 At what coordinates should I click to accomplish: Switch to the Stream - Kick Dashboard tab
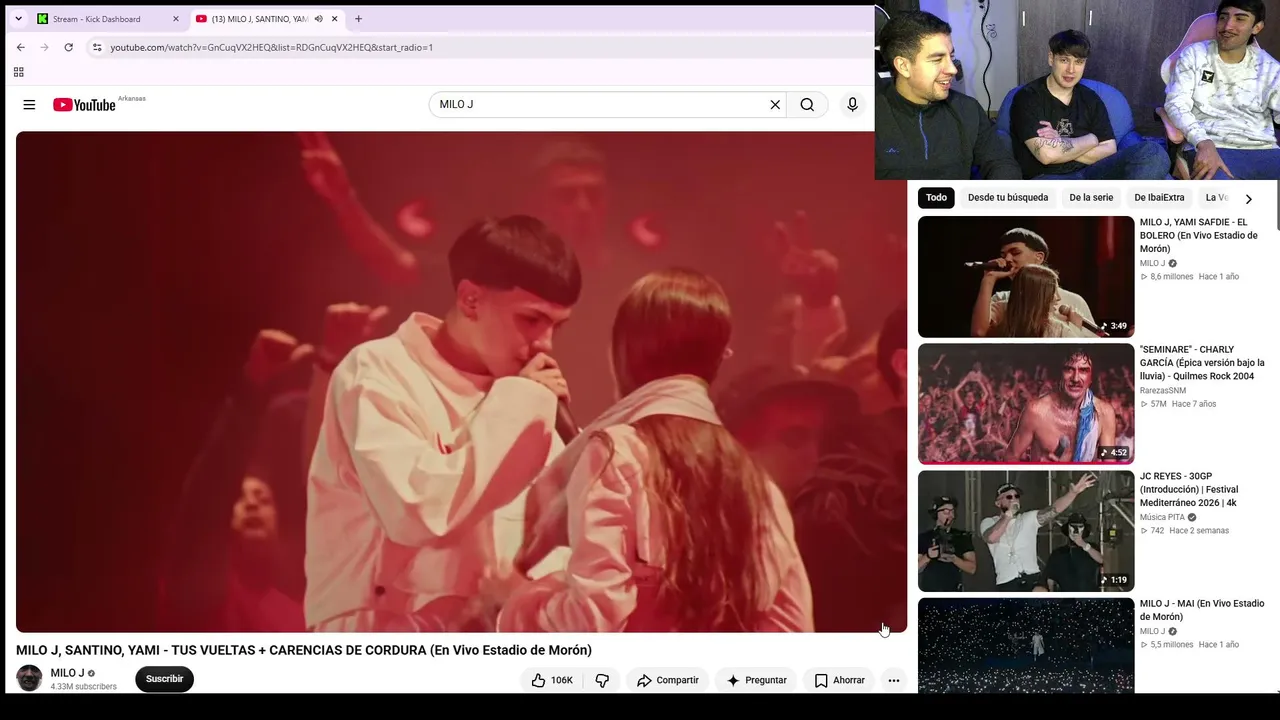pos(107,19)
